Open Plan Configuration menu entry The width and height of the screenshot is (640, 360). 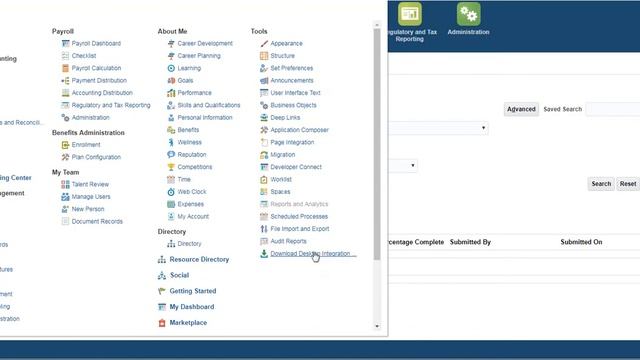[96, 157]
